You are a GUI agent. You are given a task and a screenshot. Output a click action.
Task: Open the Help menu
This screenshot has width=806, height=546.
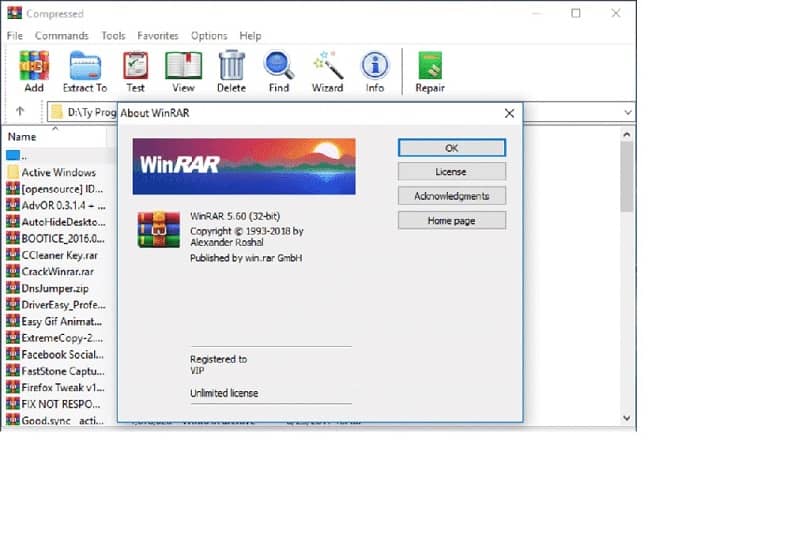click(x=250, y=35)
